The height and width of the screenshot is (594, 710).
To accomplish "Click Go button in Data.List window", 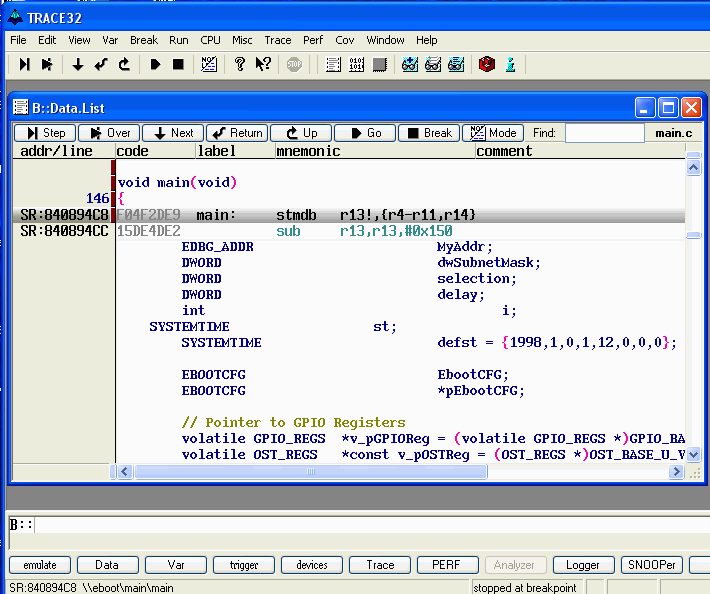I will tap(365, 133).
